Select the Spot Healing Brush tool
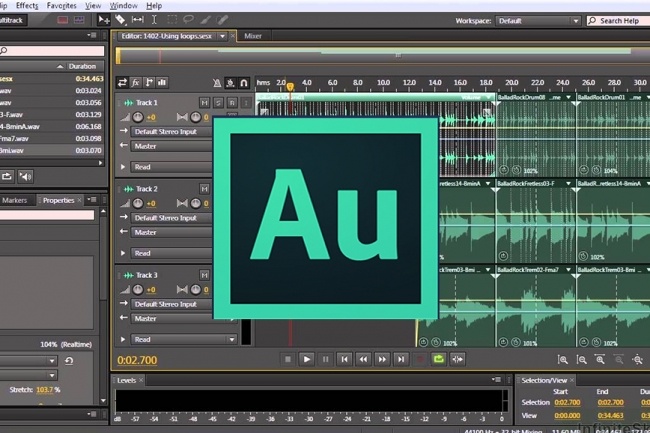The height and width of the screenshot is (433, 650). click(223, 19)
